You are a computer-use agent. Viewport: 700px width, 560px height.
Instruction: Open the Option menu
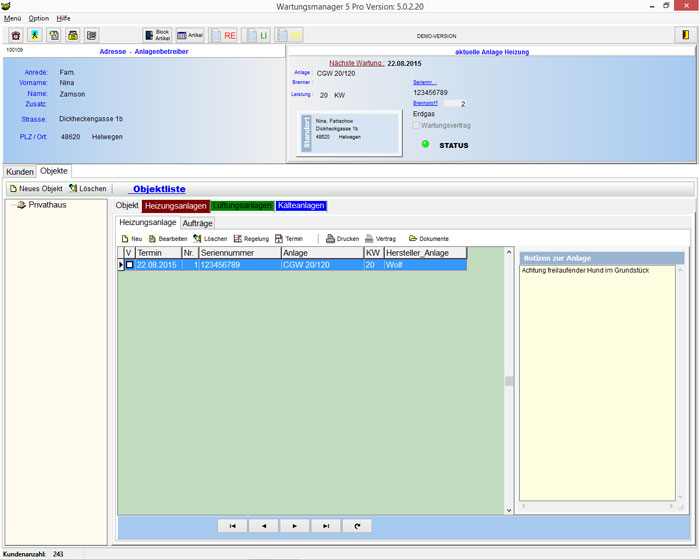pyautogui.click(x=39, y=18)
